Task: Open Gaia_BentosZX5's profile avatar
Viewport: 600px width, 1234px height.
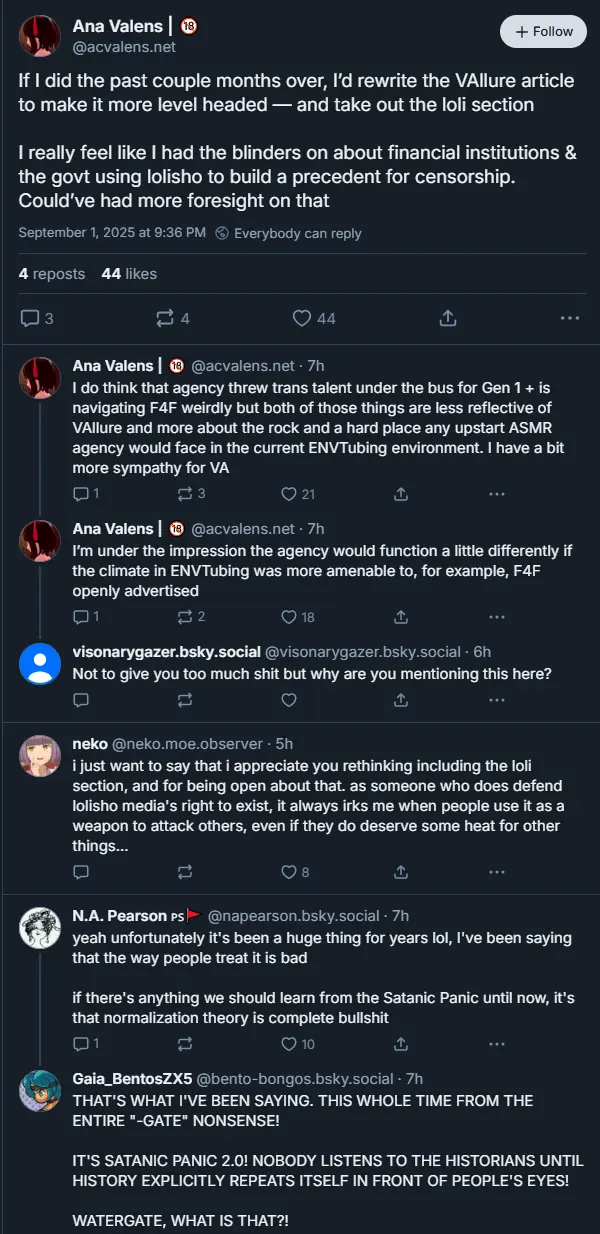Action: coord(40,1090)
